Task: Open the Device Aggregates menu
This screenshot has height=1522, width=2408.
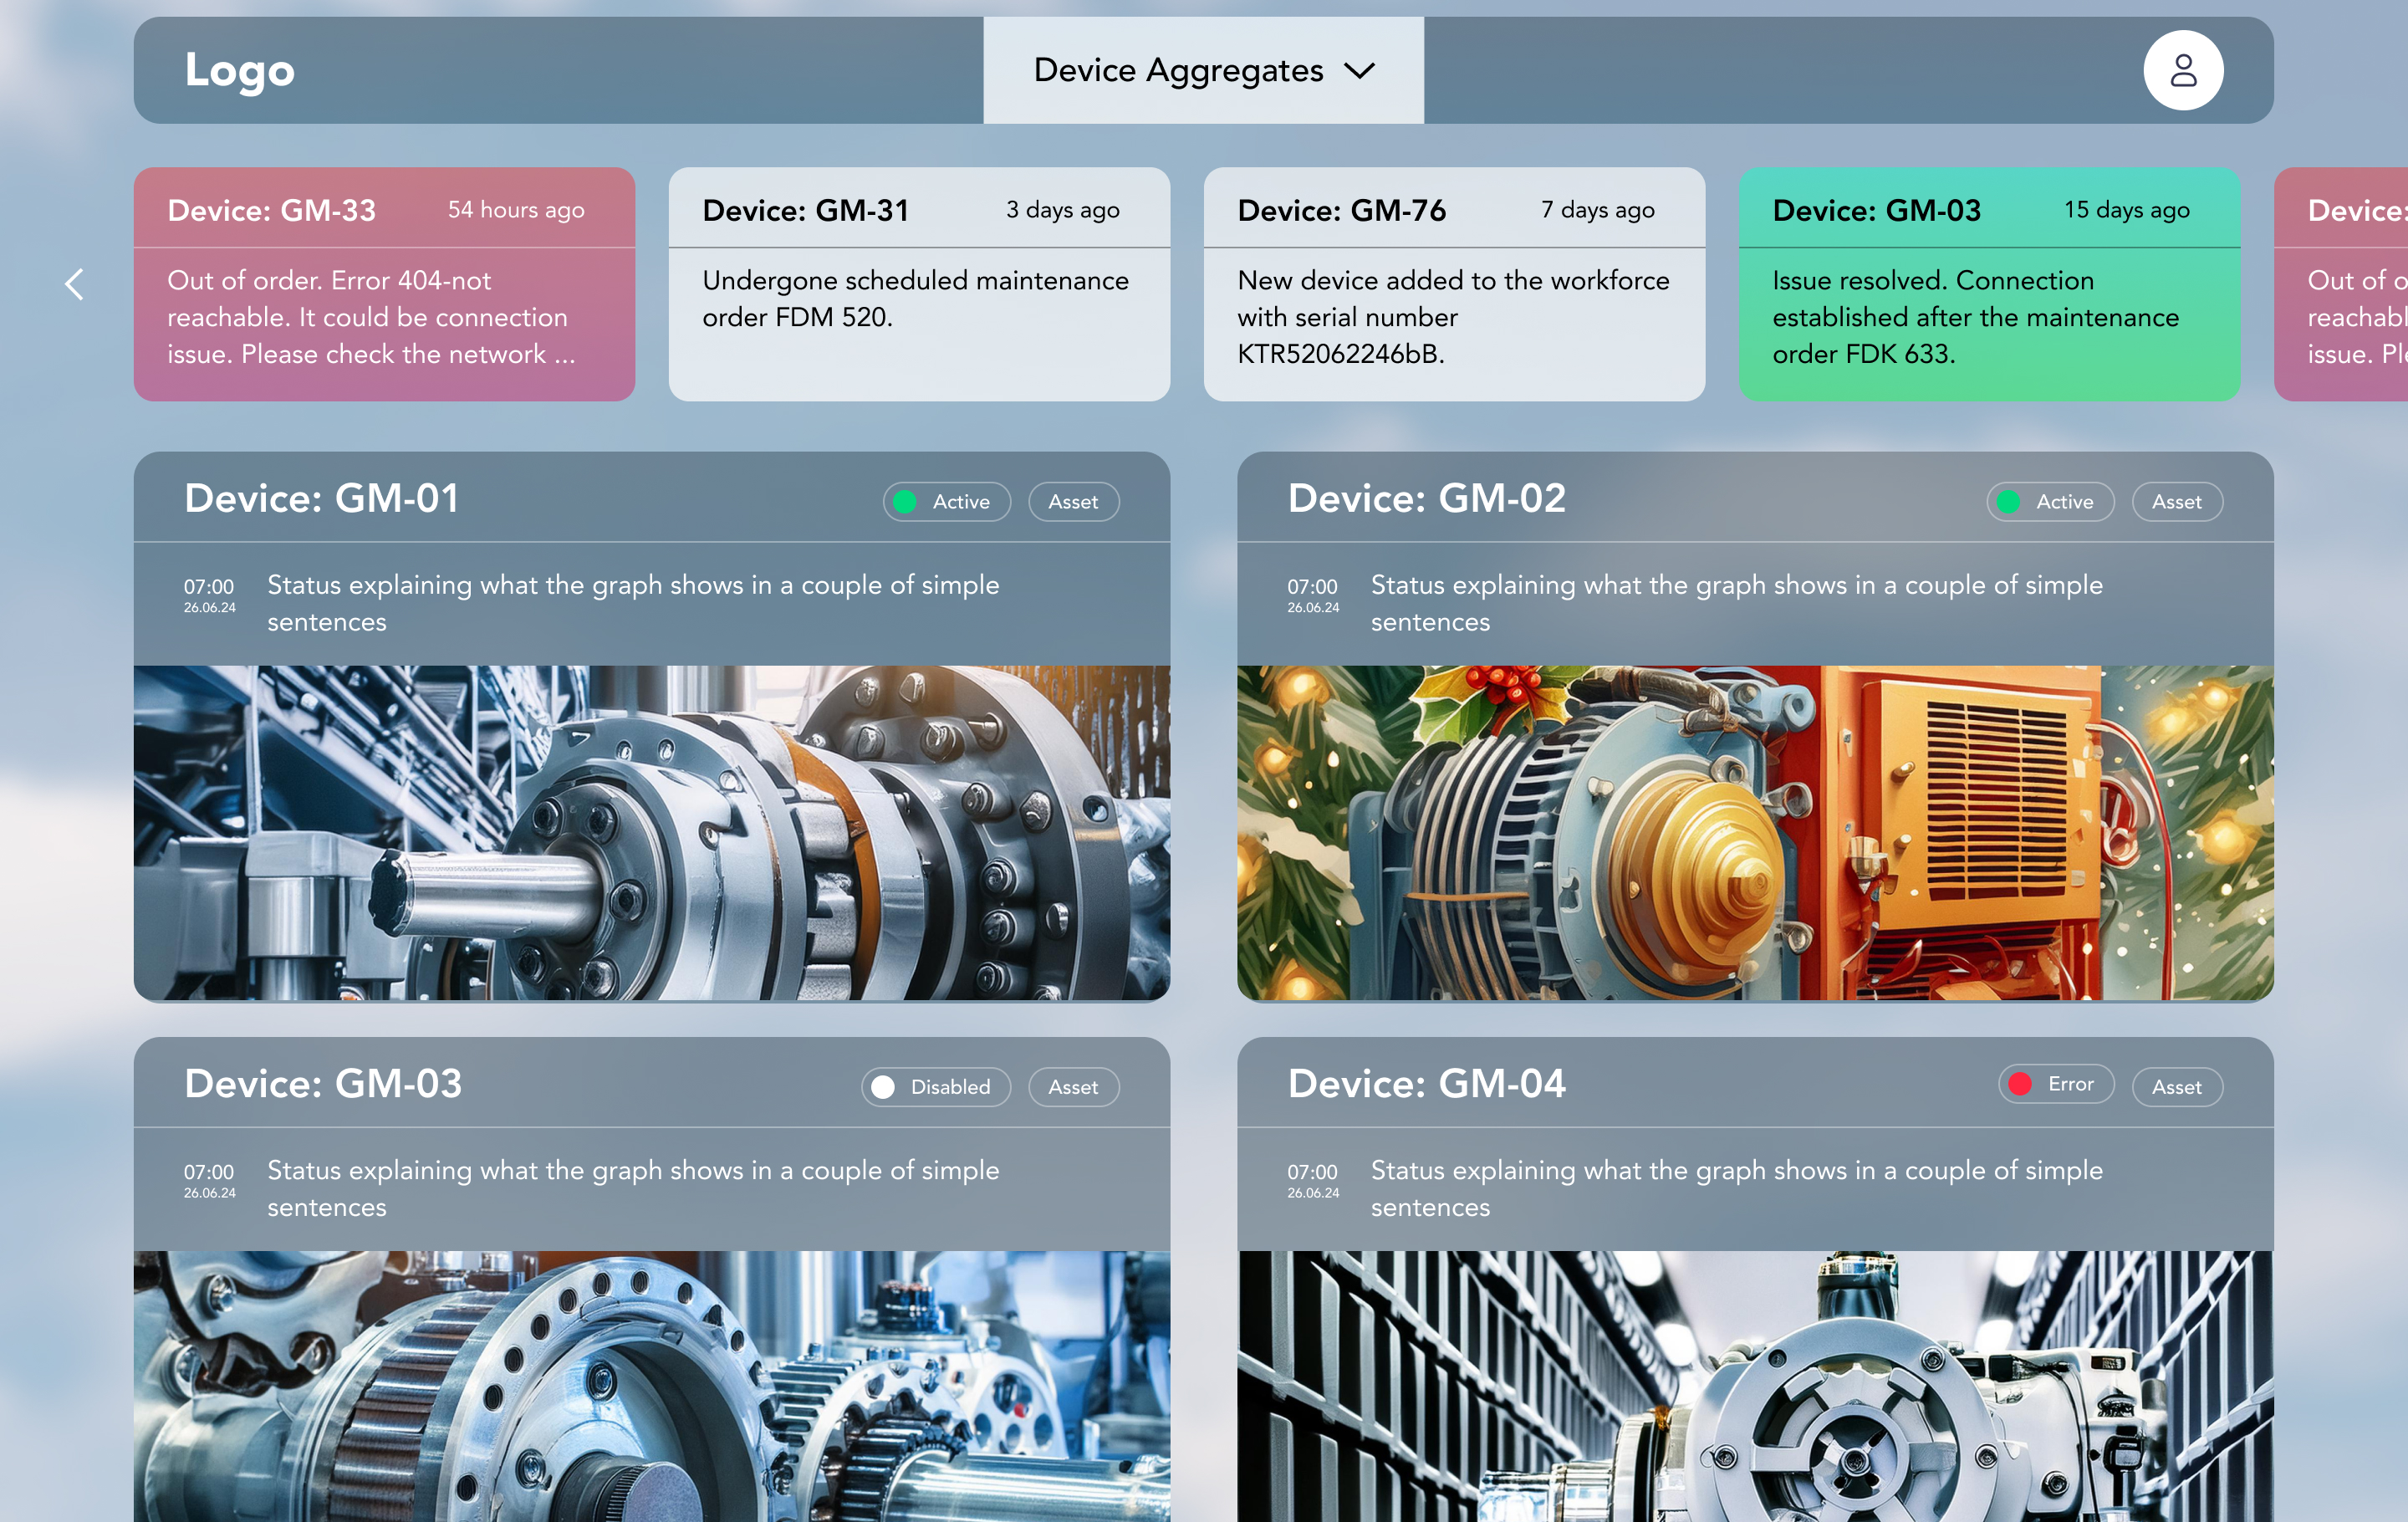Action: (1178, 71)
